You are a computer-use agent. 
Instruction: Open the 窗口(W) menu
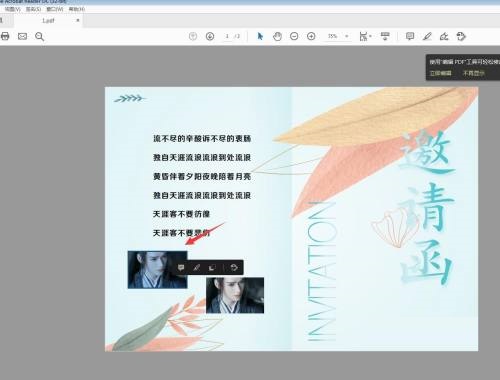(x=55, y=9)
